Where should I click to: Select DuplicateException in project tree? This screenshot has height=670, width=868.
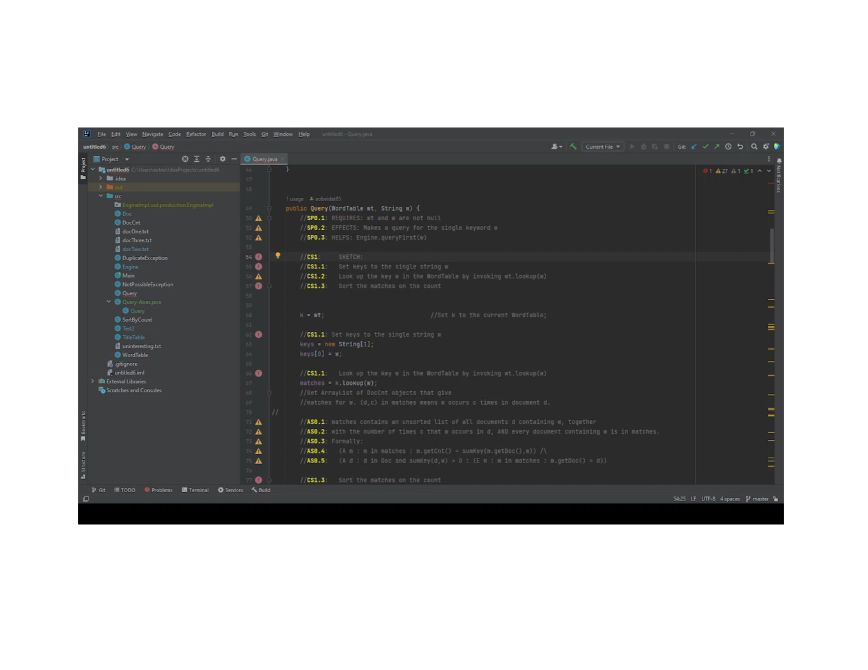click(144, 258)
